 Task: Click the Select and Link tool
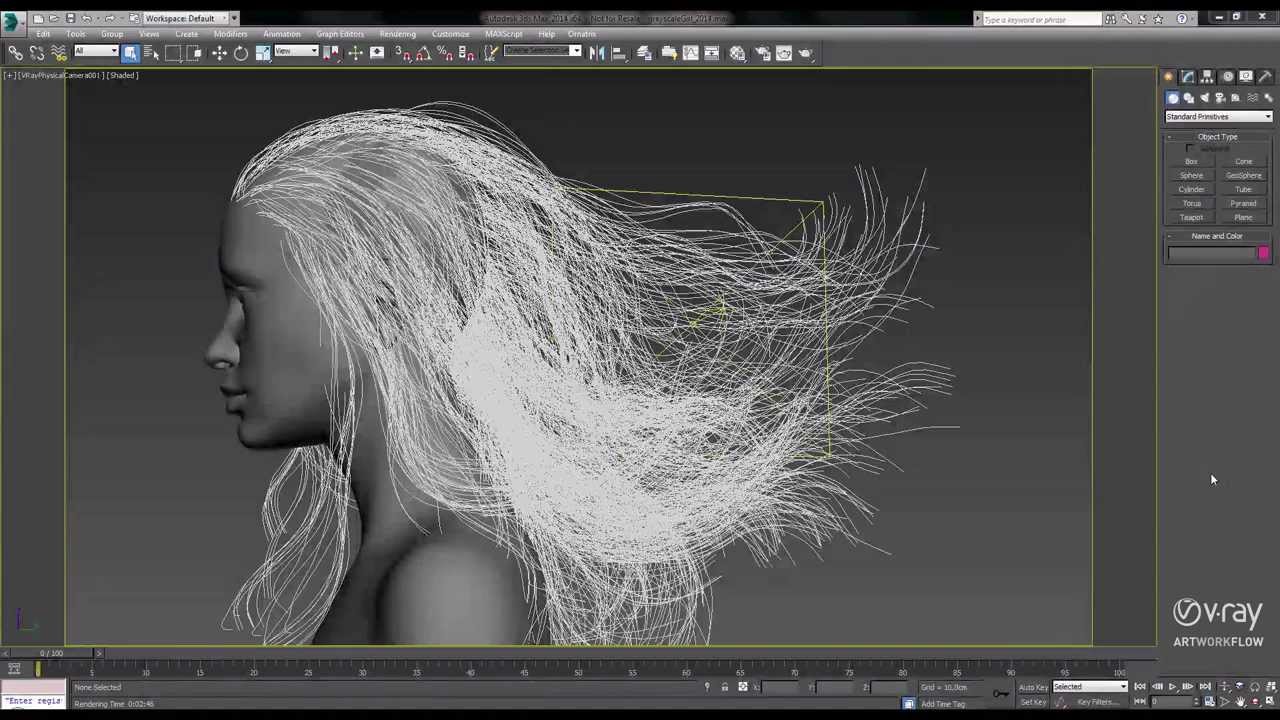tap(16, 53)
